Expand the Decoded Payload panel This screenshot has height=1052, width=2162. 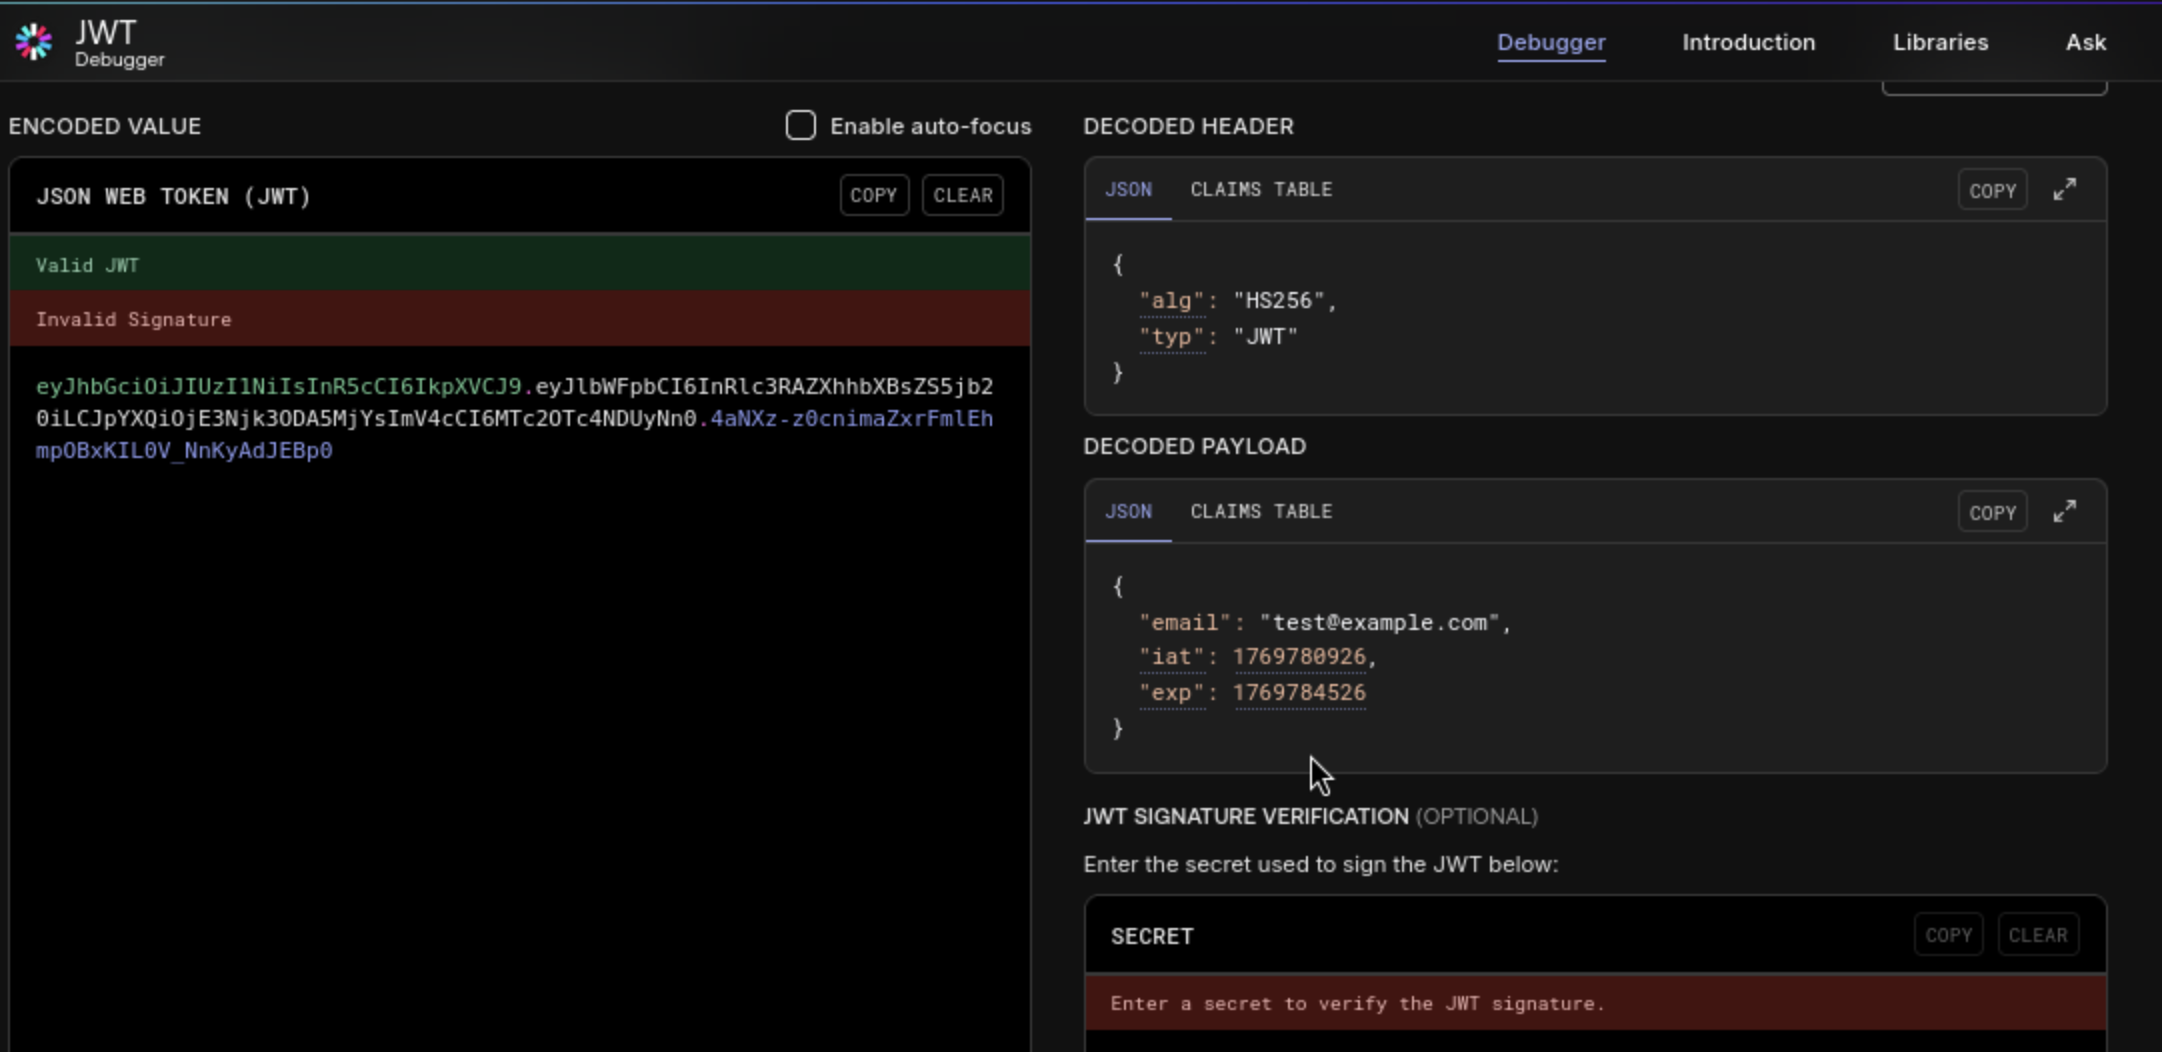[2064, 512]
